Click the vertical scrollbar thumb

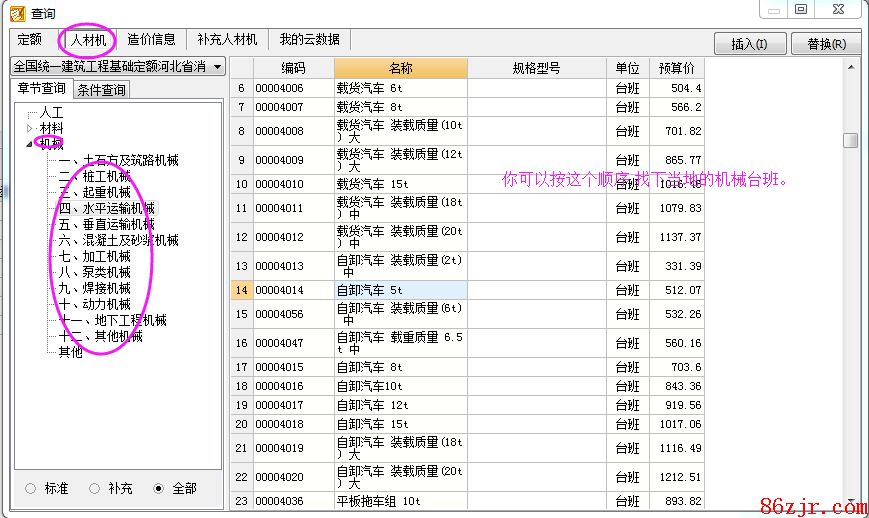tap(850, 140)
